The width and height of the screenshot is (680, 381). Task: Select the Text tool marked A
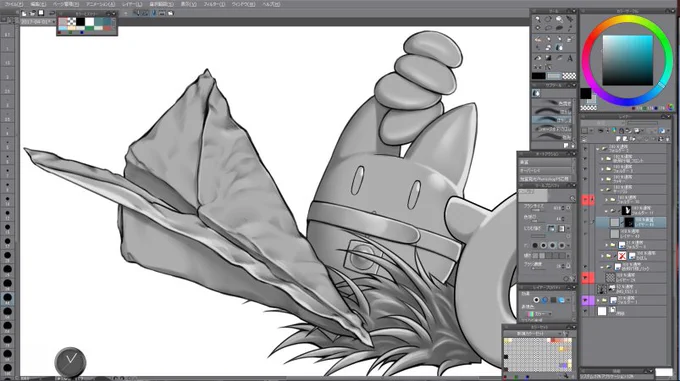click(570, 58)
